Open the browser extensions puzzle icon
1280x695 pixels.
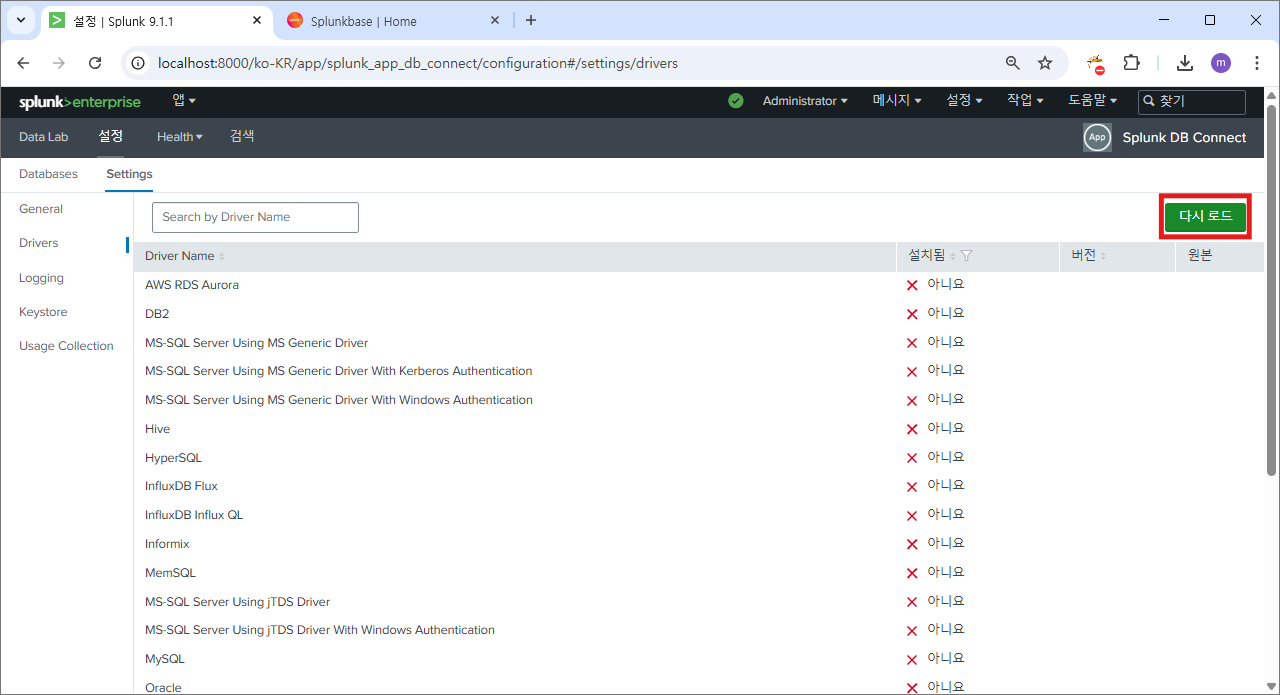[x=1131, y=63]
